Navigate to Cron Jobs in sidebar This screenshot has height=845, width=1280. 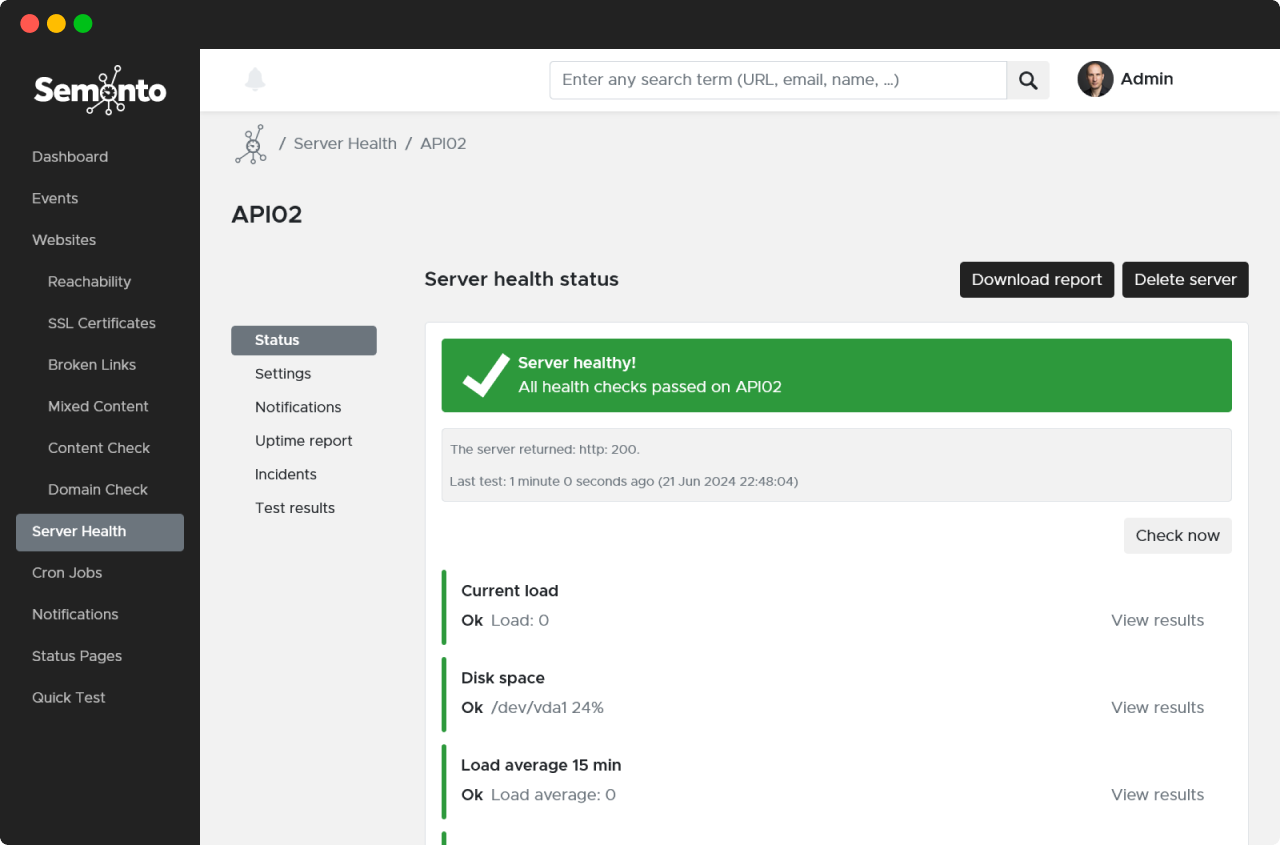67,573
